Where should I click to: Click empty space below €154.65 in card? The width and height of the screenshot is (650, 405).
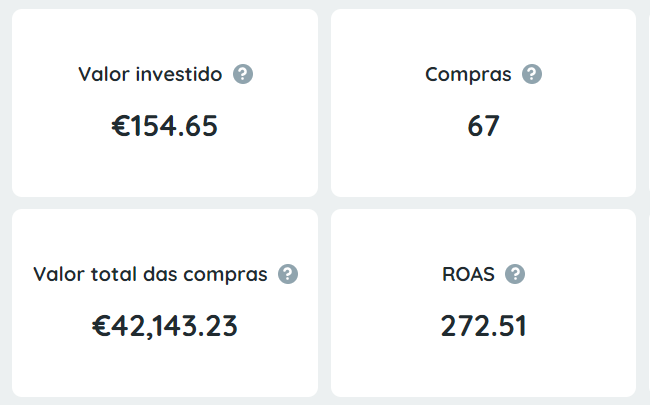pyautogui.click(x=165, y=168)
